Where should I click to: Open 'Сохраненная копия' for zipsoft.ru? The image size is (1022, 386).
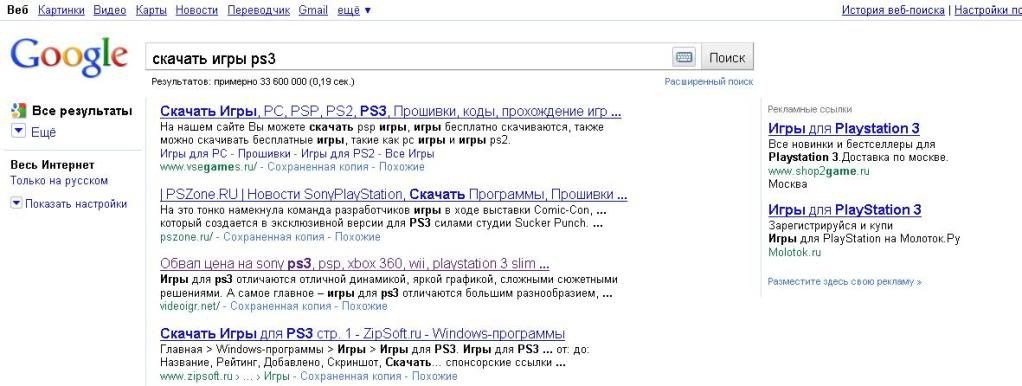[352, 376]
